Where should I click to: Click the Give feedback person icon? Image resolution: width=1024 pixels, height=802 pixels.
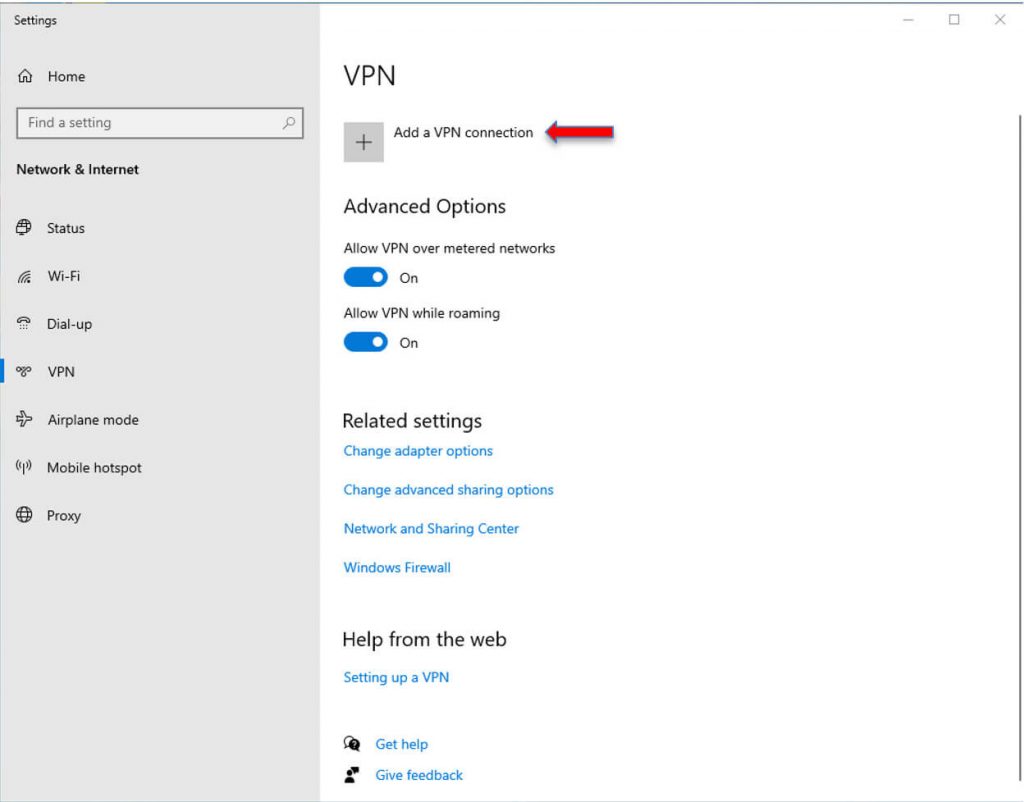click(x=352, y=775)
